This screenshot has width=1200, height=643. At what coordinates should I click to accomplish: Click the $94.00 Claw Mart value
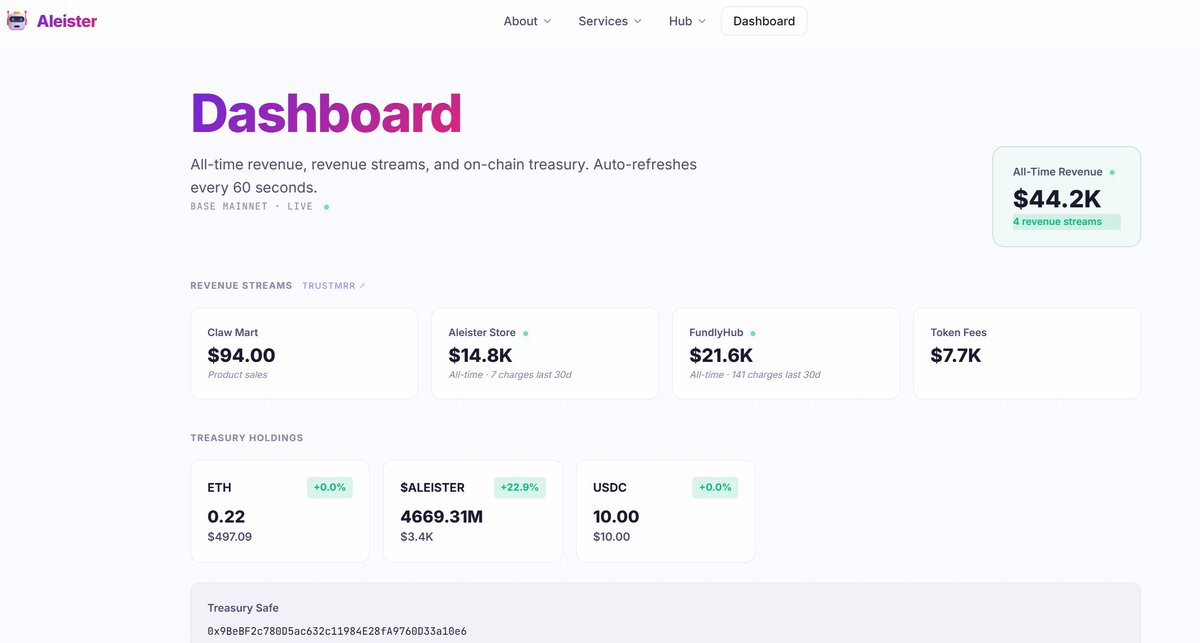click(x=241, y=355)
